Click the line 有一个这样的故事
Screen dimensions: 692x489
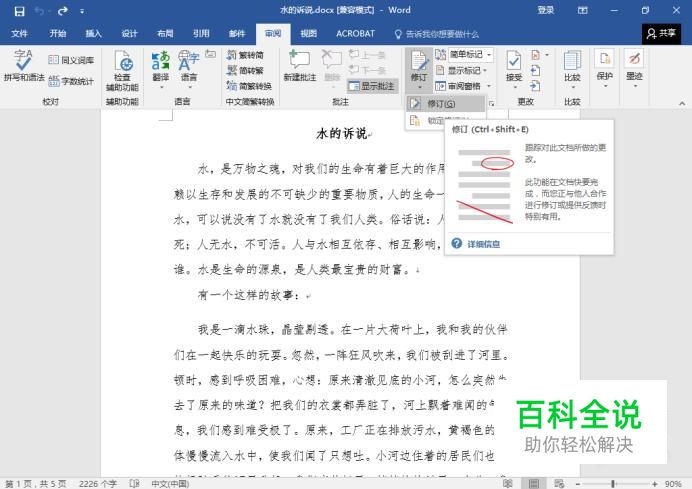[249, 295]
